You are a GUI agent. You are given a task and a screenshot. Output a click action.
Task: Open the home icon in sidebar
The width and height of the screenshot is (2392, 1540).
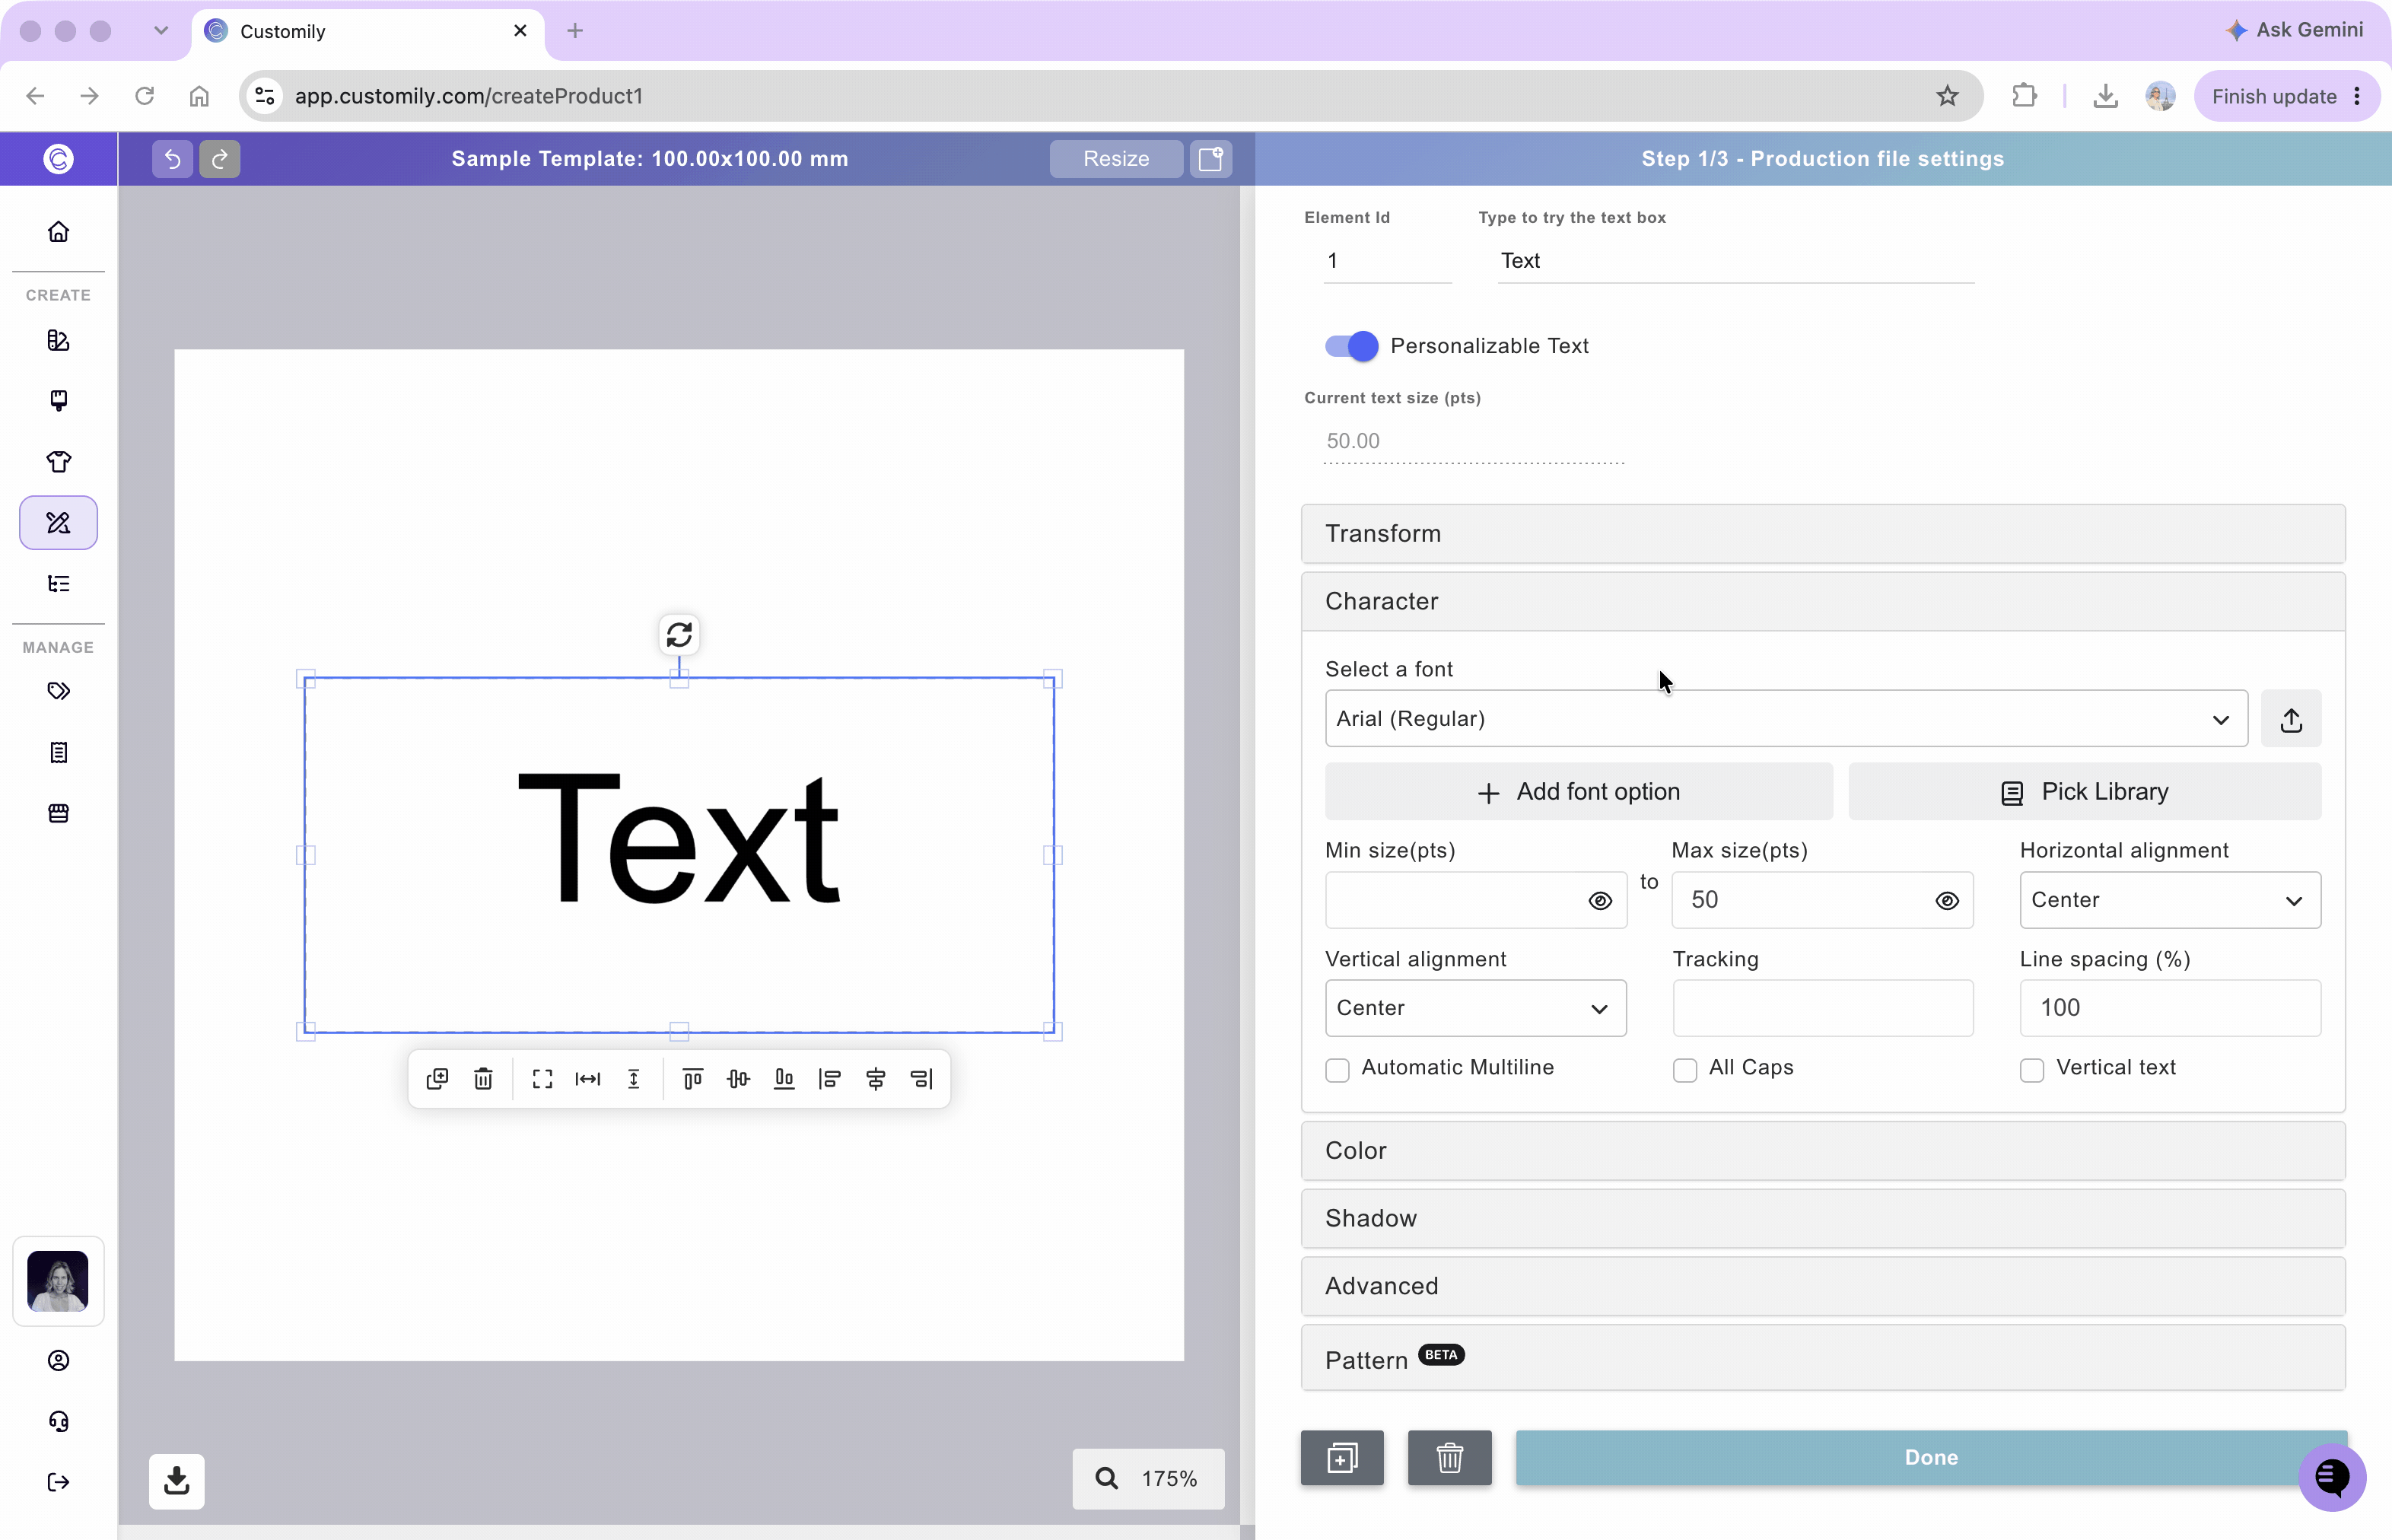coord(59,232)
